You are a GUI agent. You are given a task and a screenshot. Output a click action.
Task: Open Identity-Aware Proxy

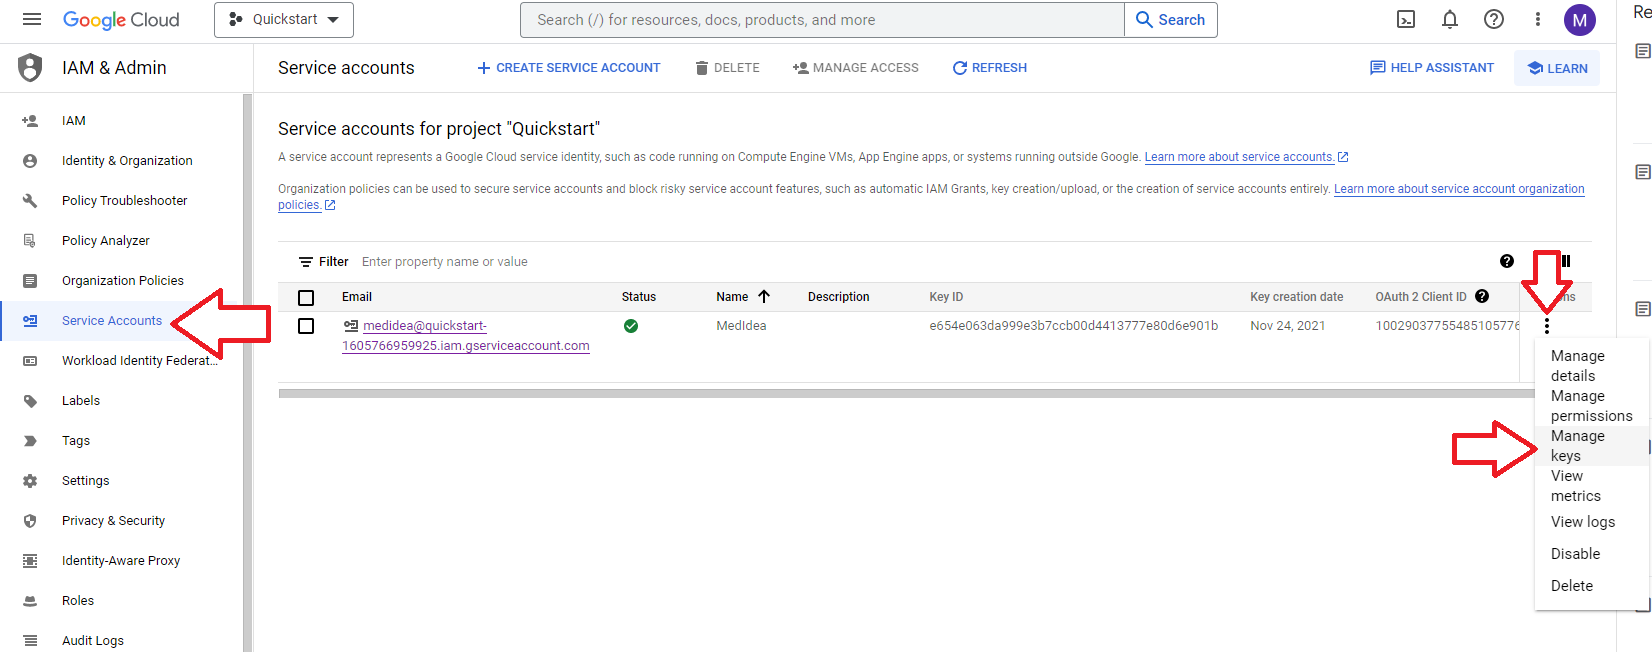(x=121, y=561)
